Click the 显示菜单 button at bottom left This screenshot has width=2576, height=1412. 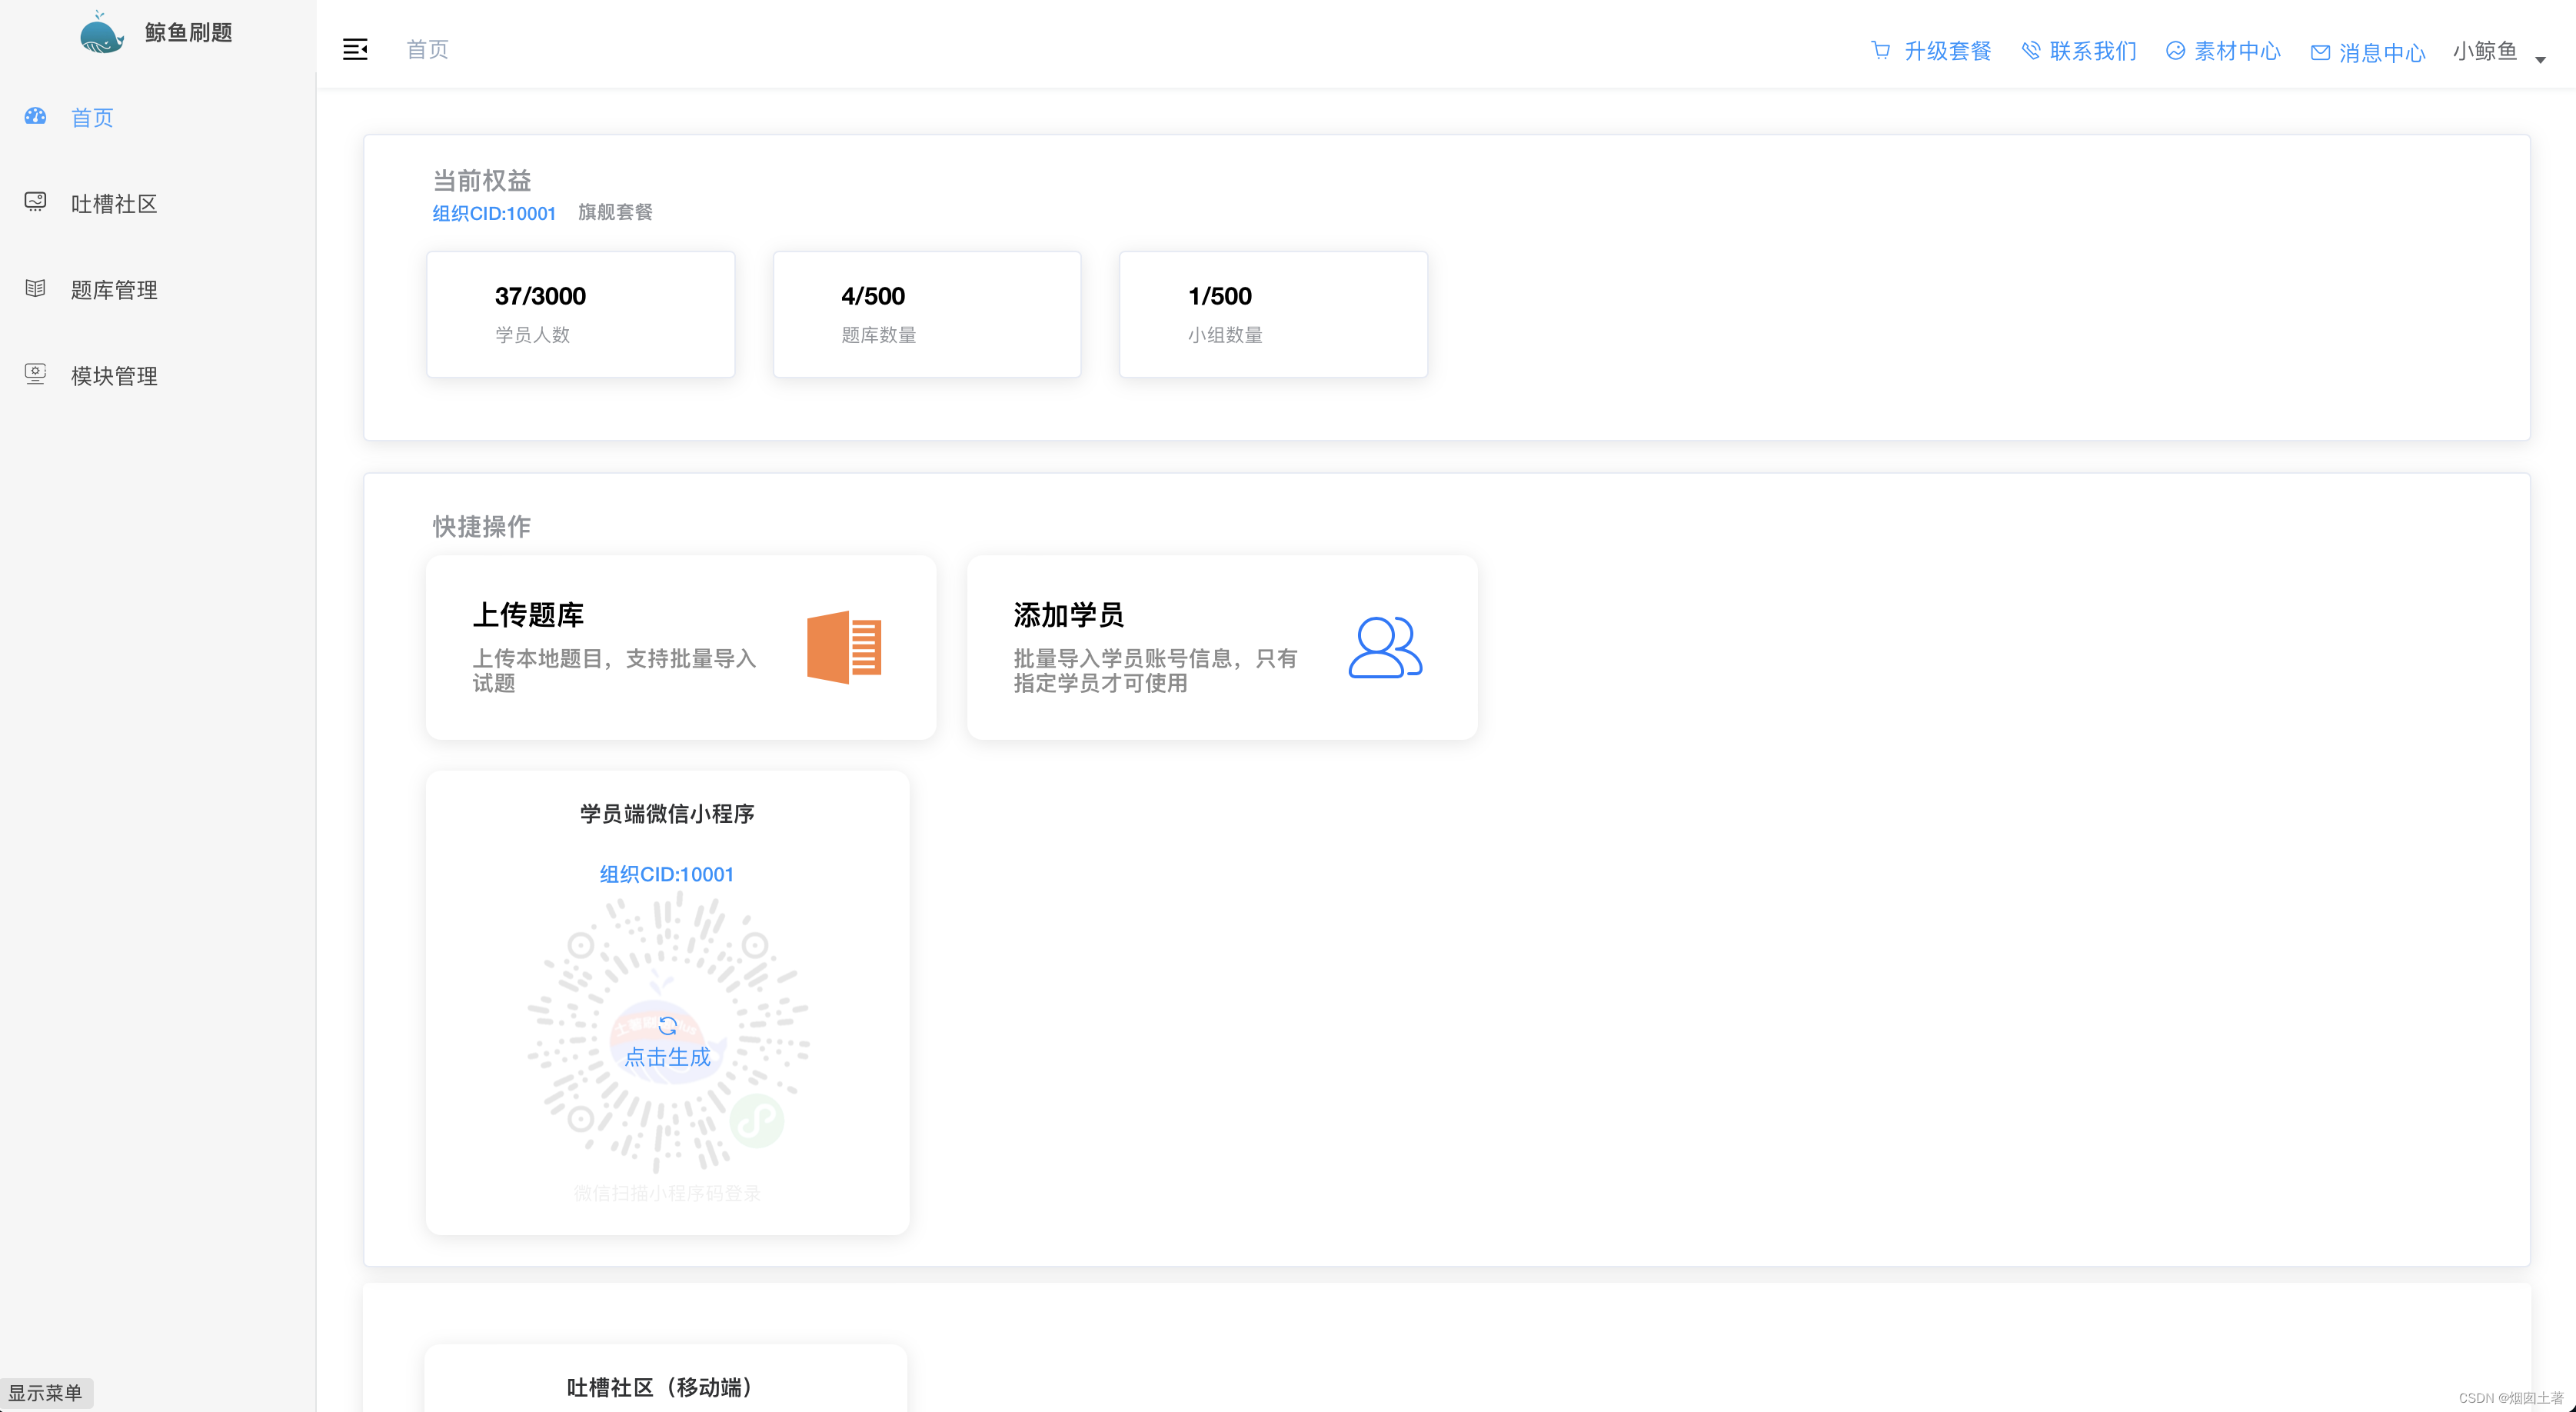(46, 1392)
